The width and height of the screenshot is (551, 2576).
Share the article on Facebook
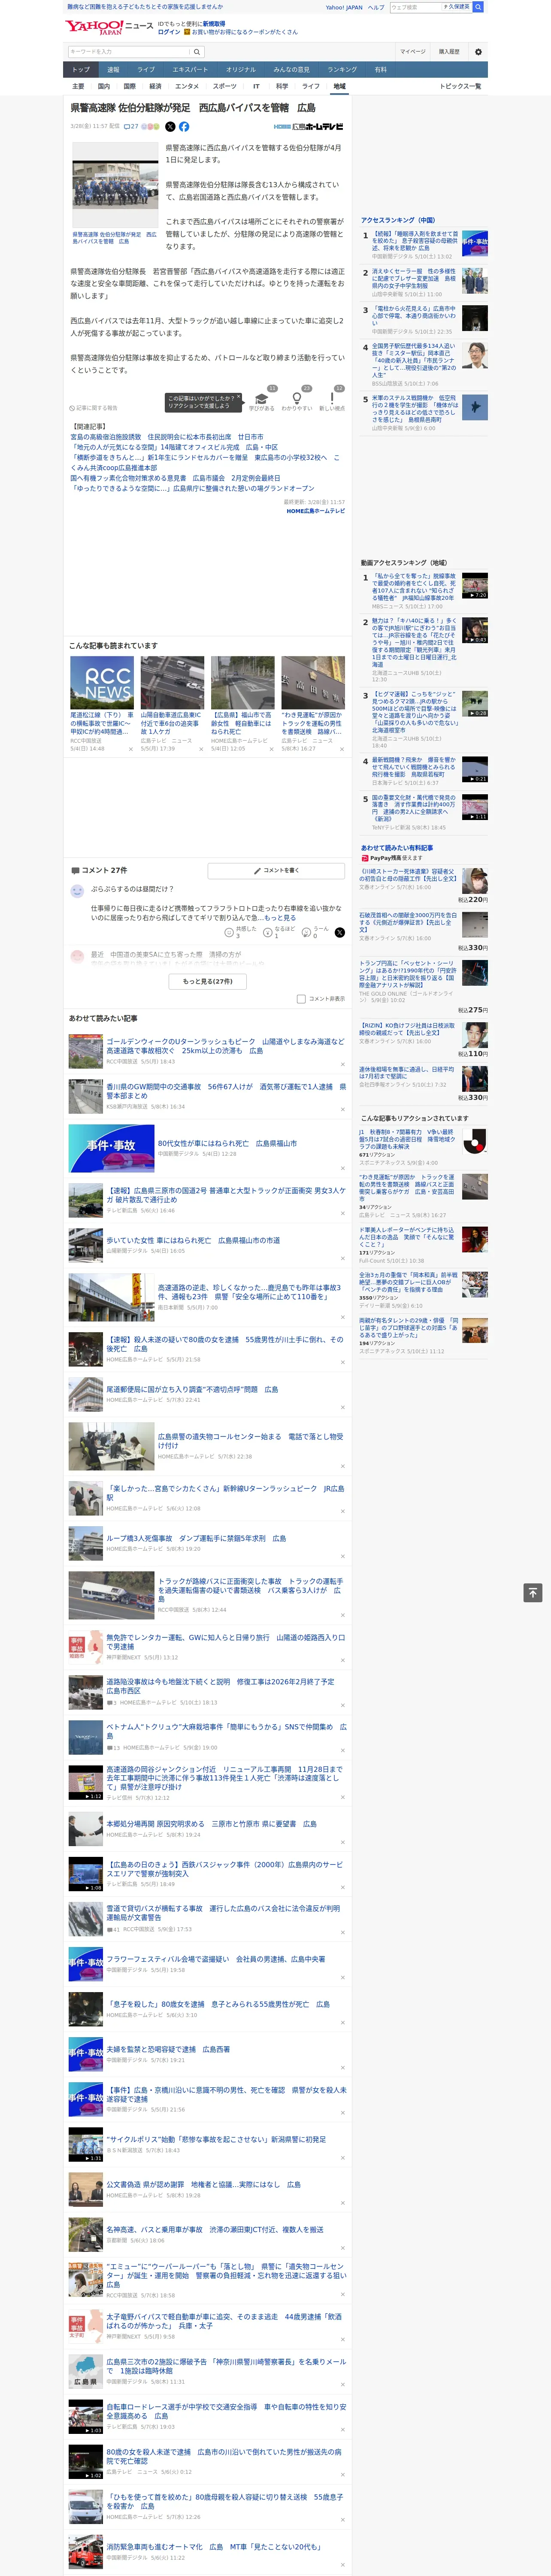tap(184, 127)
